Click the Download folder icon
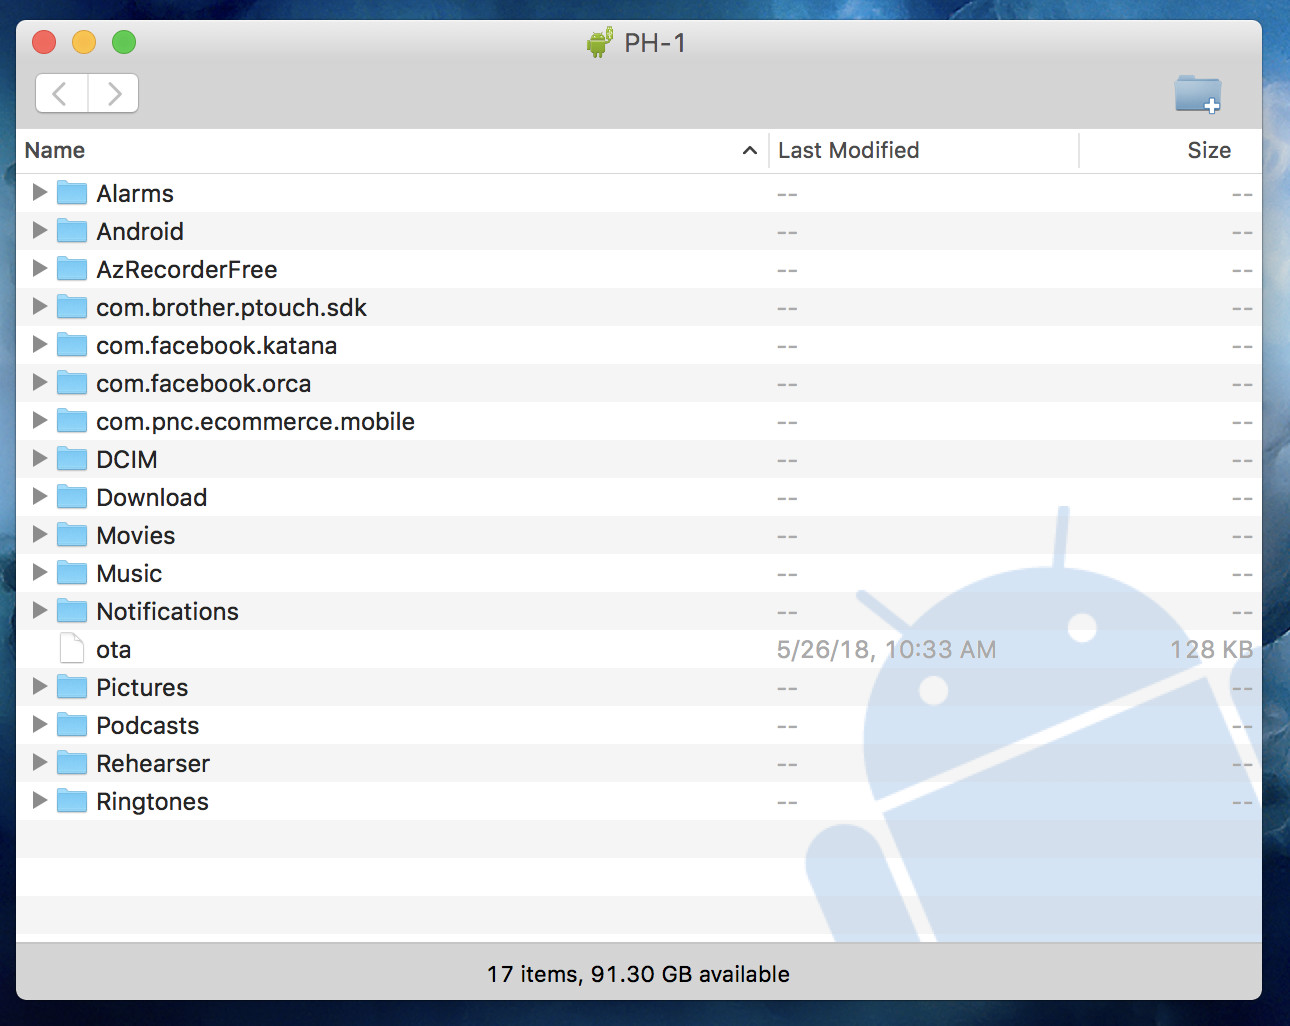 pyautogui.click(x=72, y=496)
